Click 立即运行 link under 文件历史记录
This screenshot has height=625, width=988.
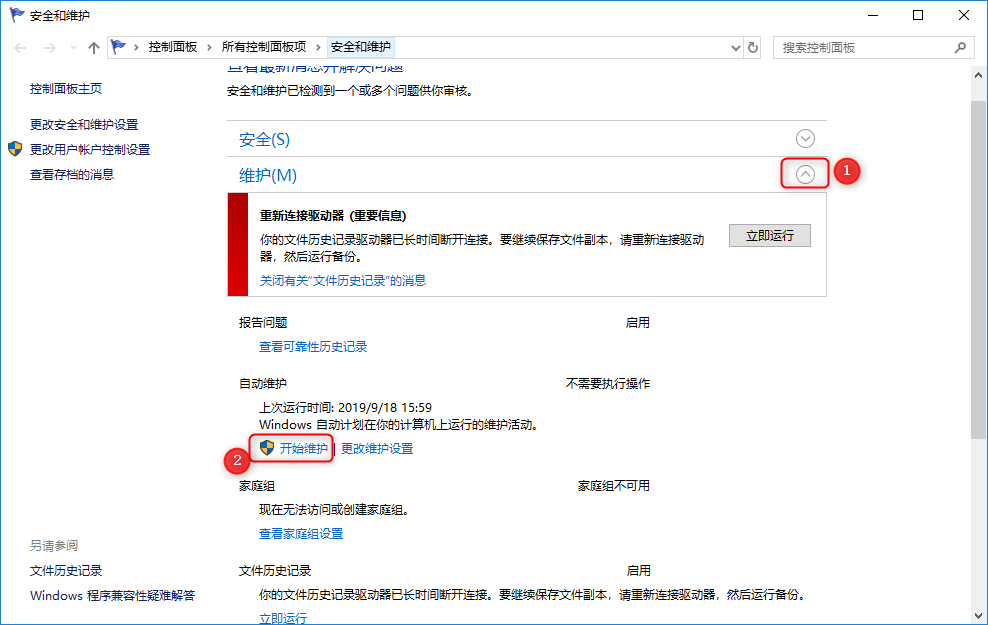(x=283, y=618)
